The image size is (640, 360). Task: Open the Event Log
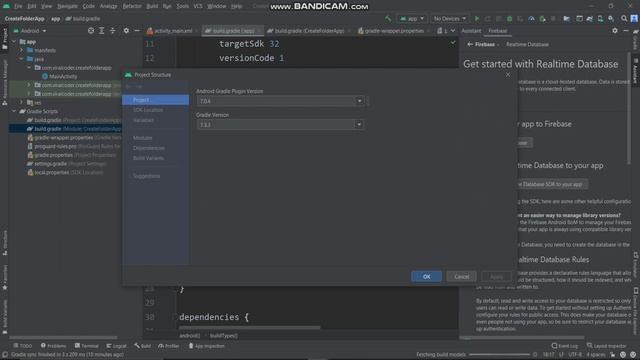pos(564,346)
